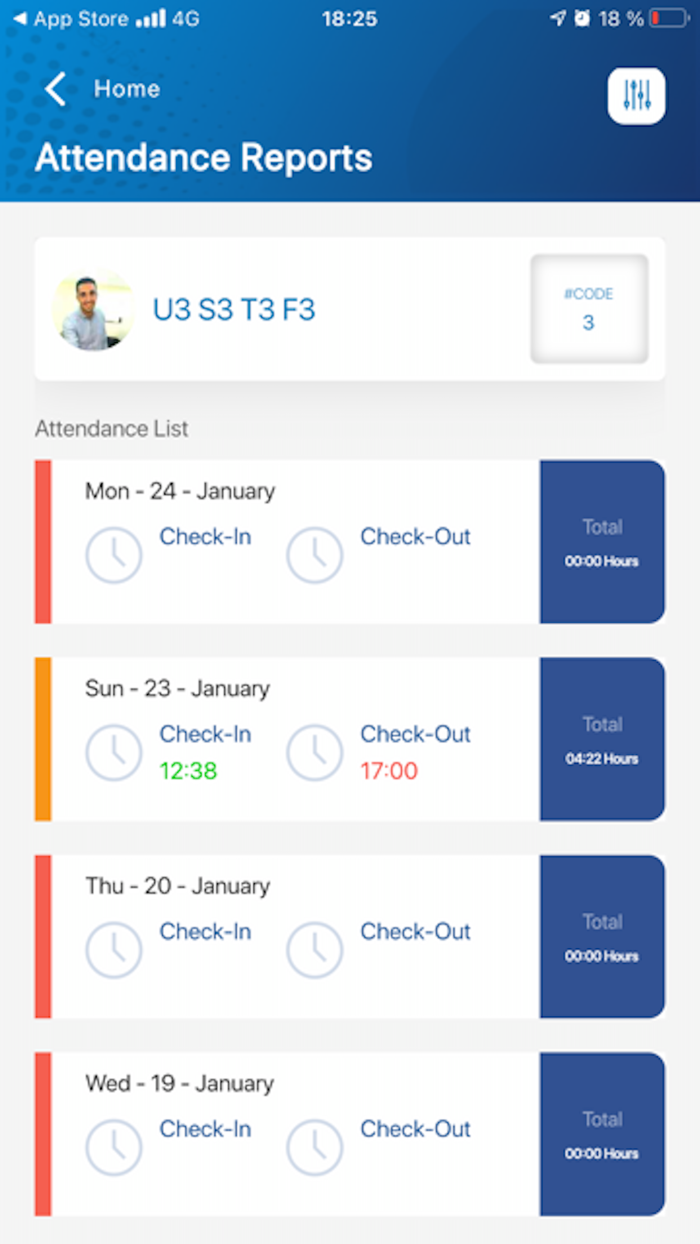The image size is (700, 1244).
Task: Tap the Total hours panel for Thursday 20
Action: point(602,935)
